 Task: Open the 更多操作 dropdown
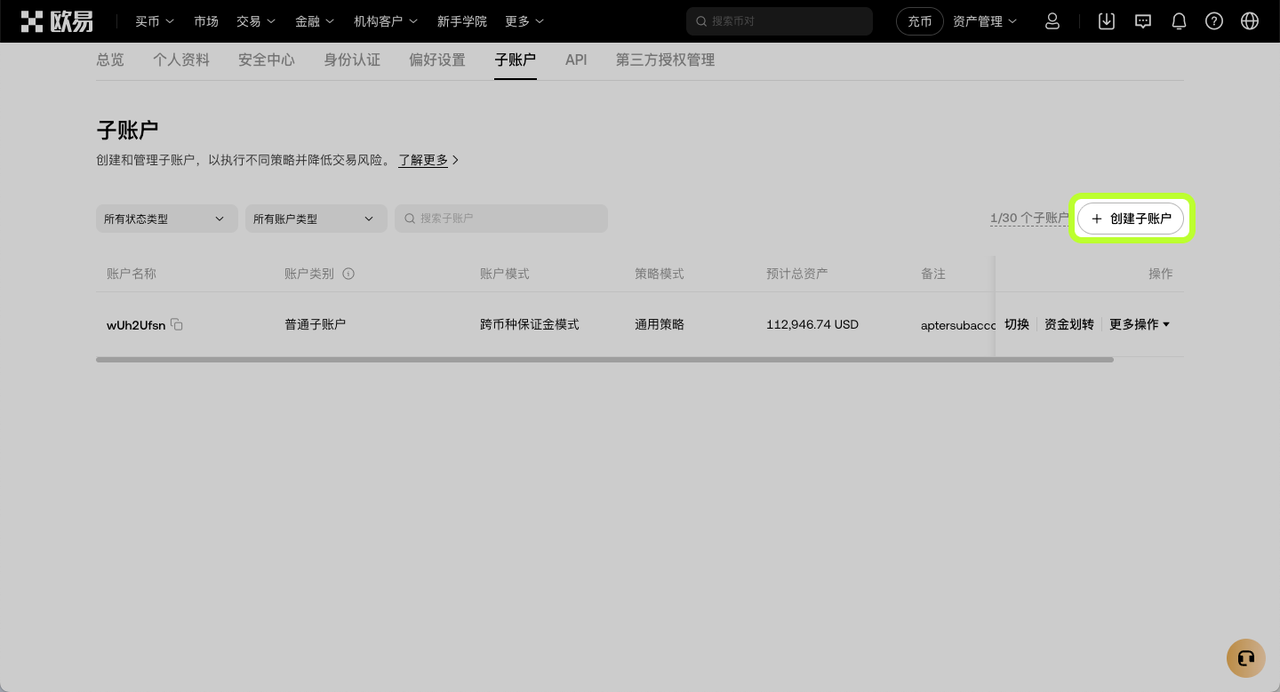pyautogui.click(x=1139, y=324)
